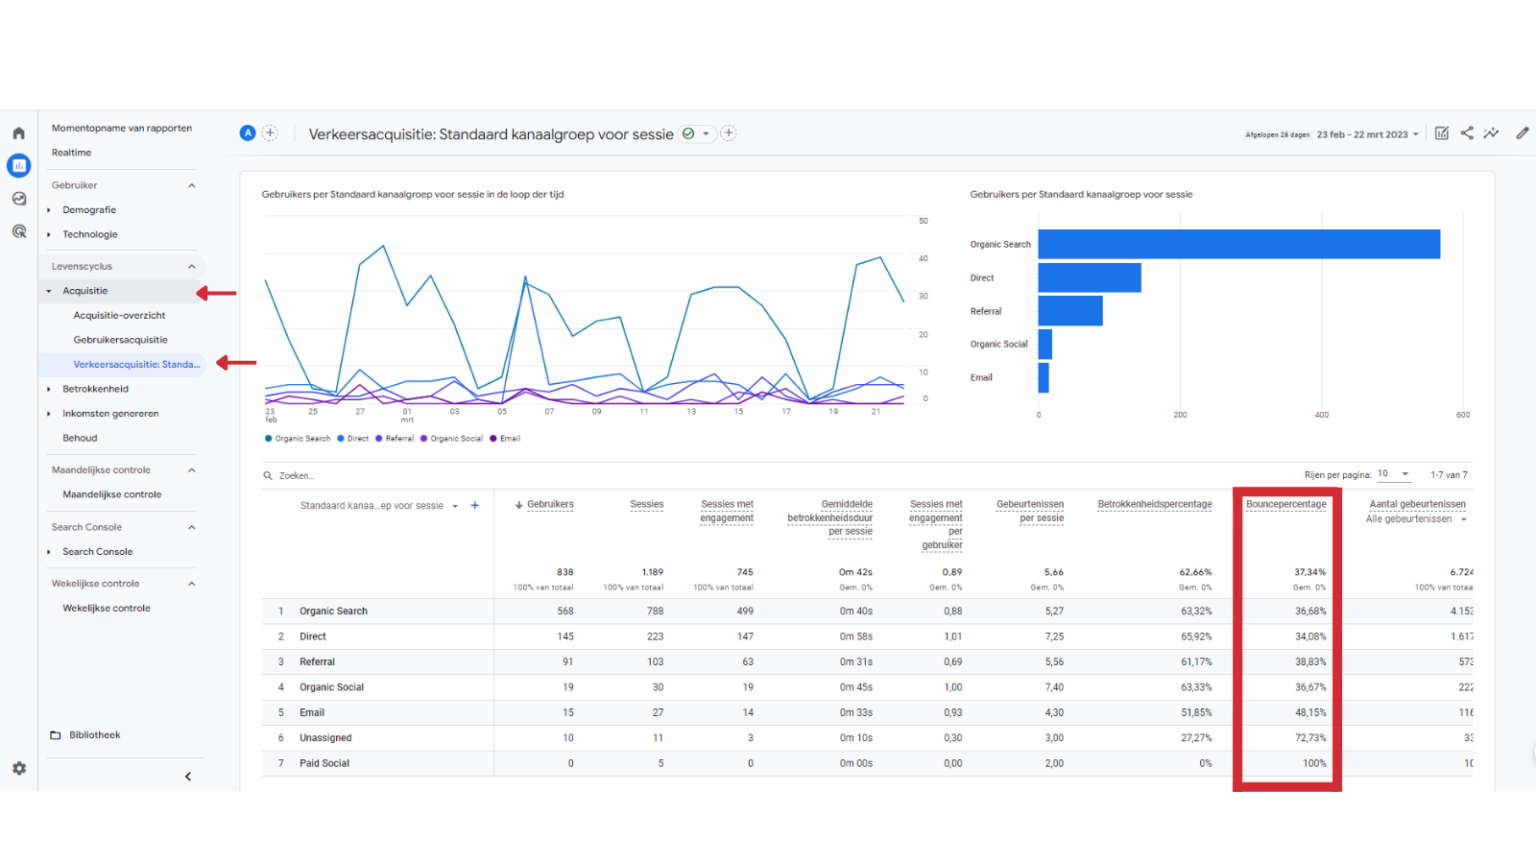Viewport: 1536px width, 864px height.
Task: Sort by Gebeurtenissen per sessie header
Action: 1030,511
